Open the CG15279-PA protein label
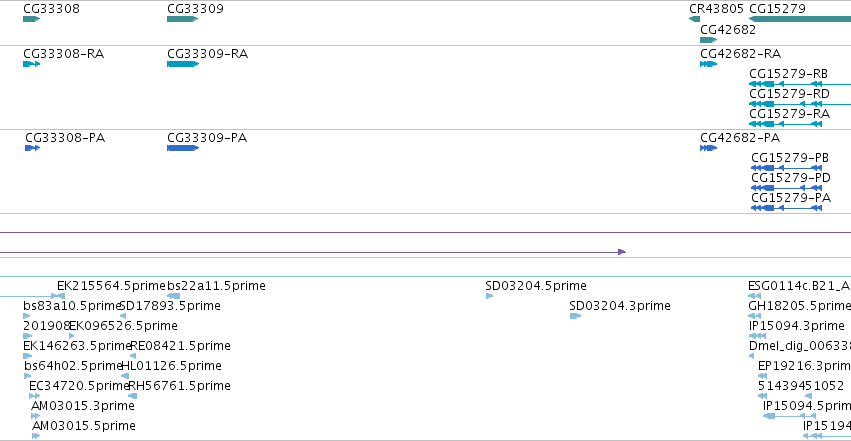 pyautogui.click(x=791, y=197)
